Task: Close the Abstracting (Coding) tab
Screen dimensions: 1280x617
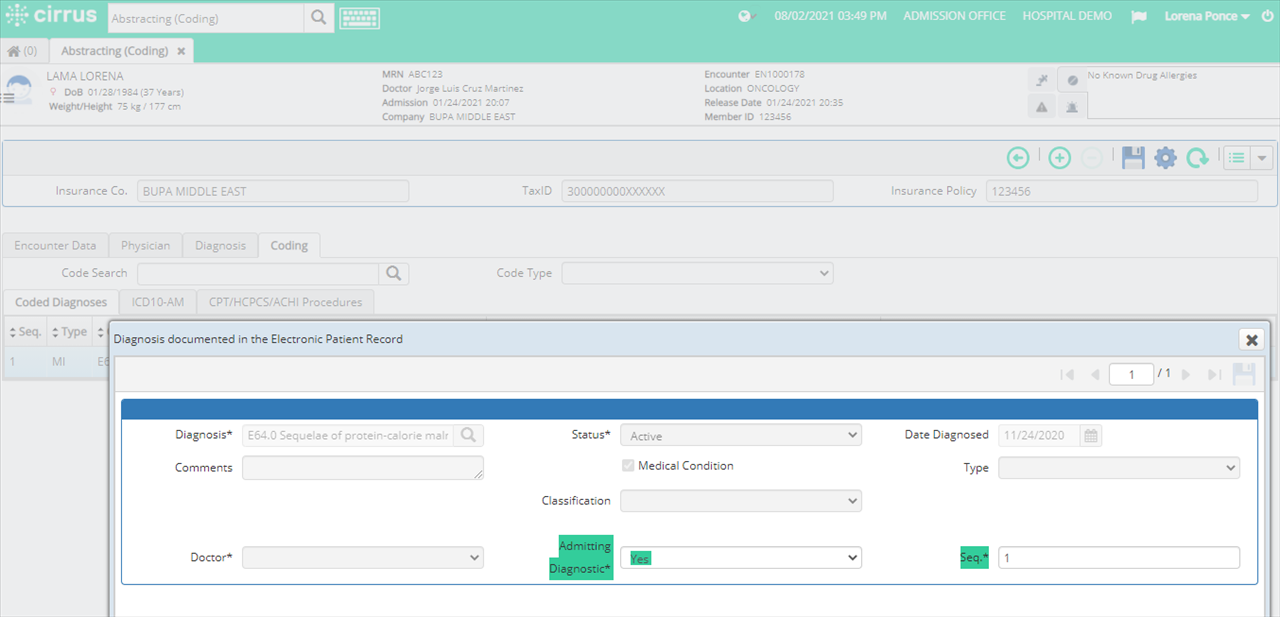Action: click(x=181, y=51)
